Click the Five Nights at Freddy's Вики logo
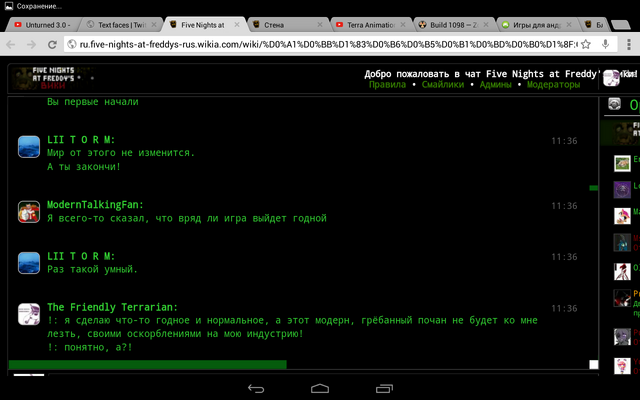The image size is (640, 400). click(53, 78)
